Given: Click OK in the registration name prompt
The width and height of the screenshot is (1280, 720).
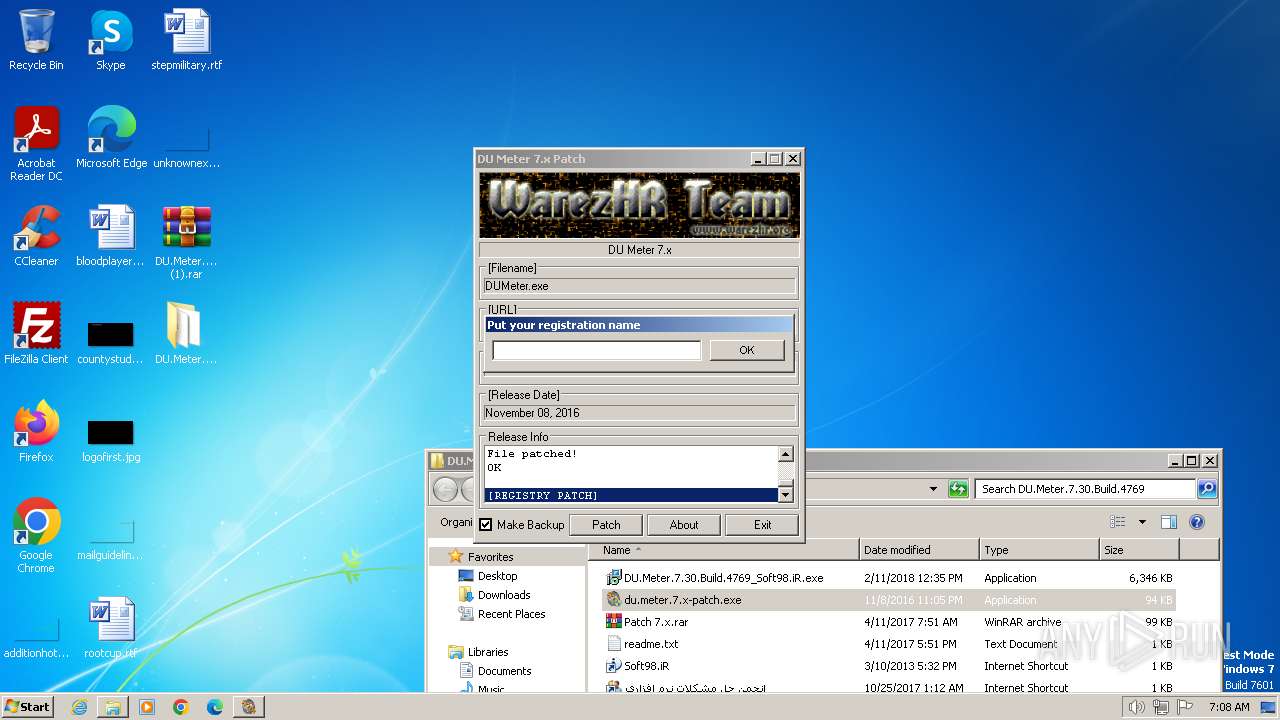Looking at the screenshot, I should (x=746, y=350).
